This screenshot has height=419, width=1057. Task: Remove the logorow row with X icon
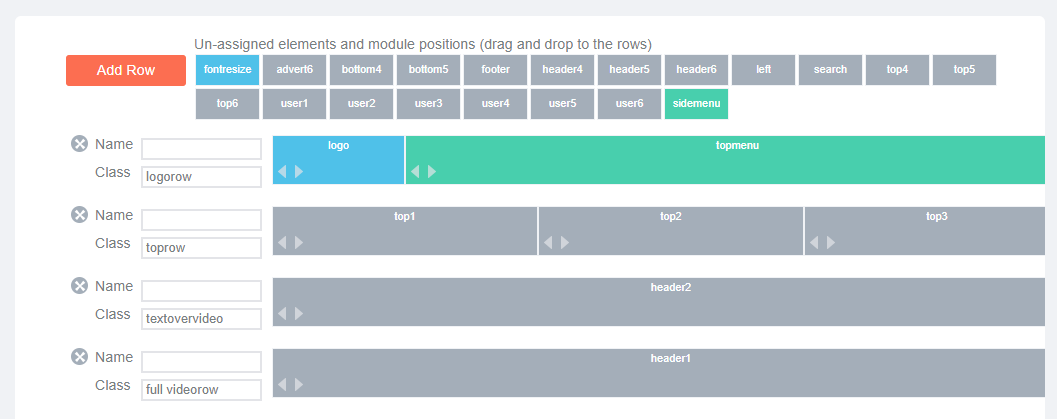tap(80, 143)
